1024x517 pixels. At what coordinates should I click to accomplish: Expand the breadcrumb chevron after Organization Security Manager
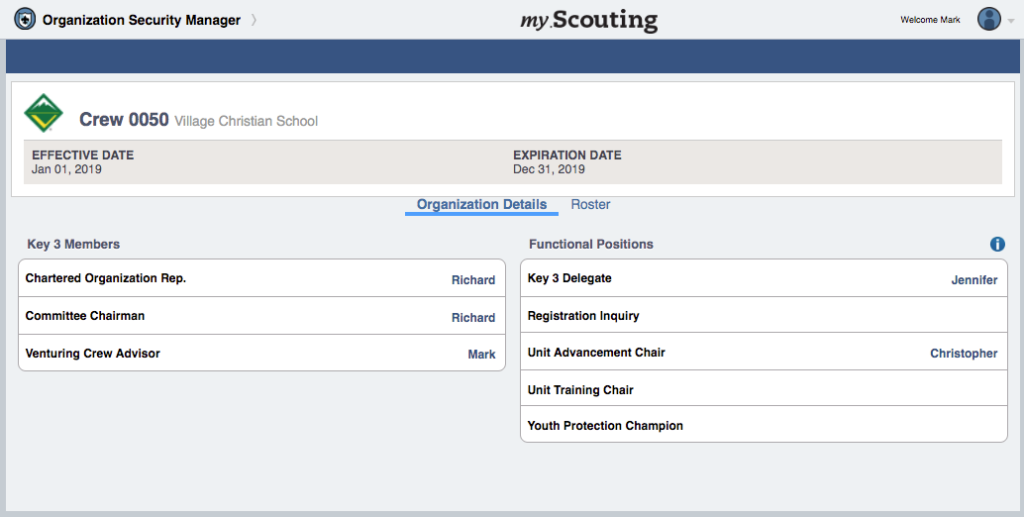[254, 20]
